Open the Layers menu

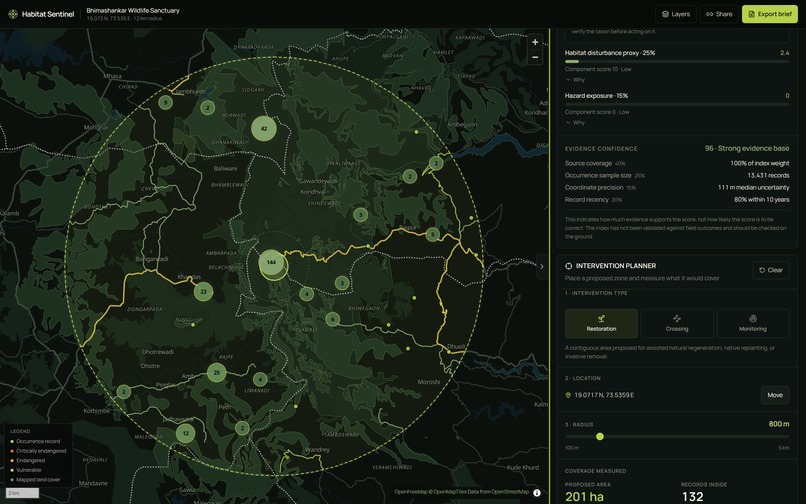[676, 14]
